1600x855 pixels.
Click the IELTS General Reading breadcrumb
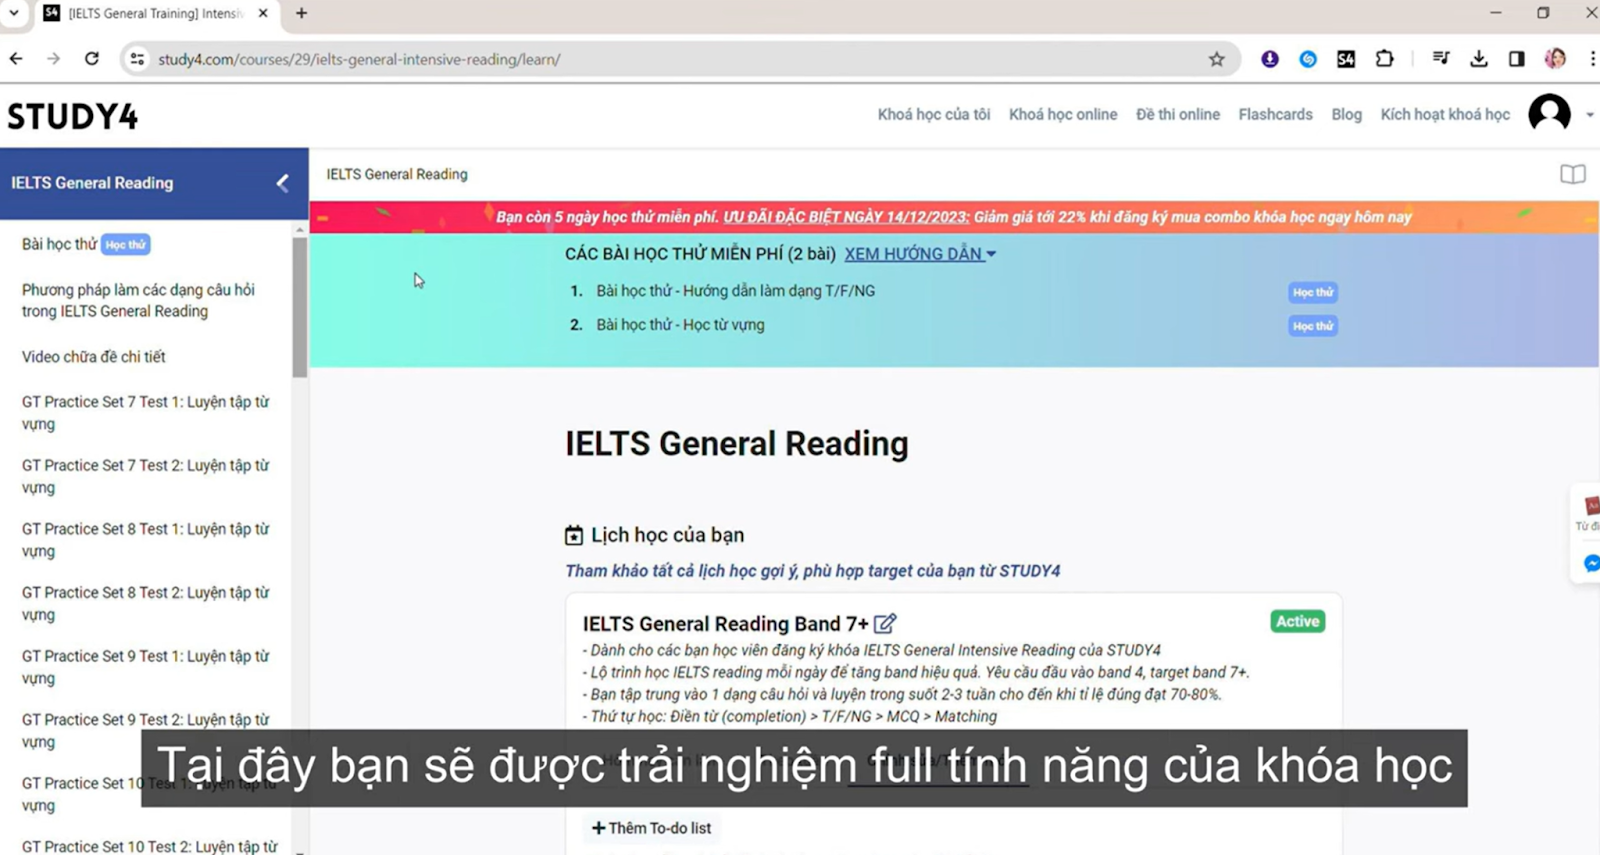coord(396,174)
